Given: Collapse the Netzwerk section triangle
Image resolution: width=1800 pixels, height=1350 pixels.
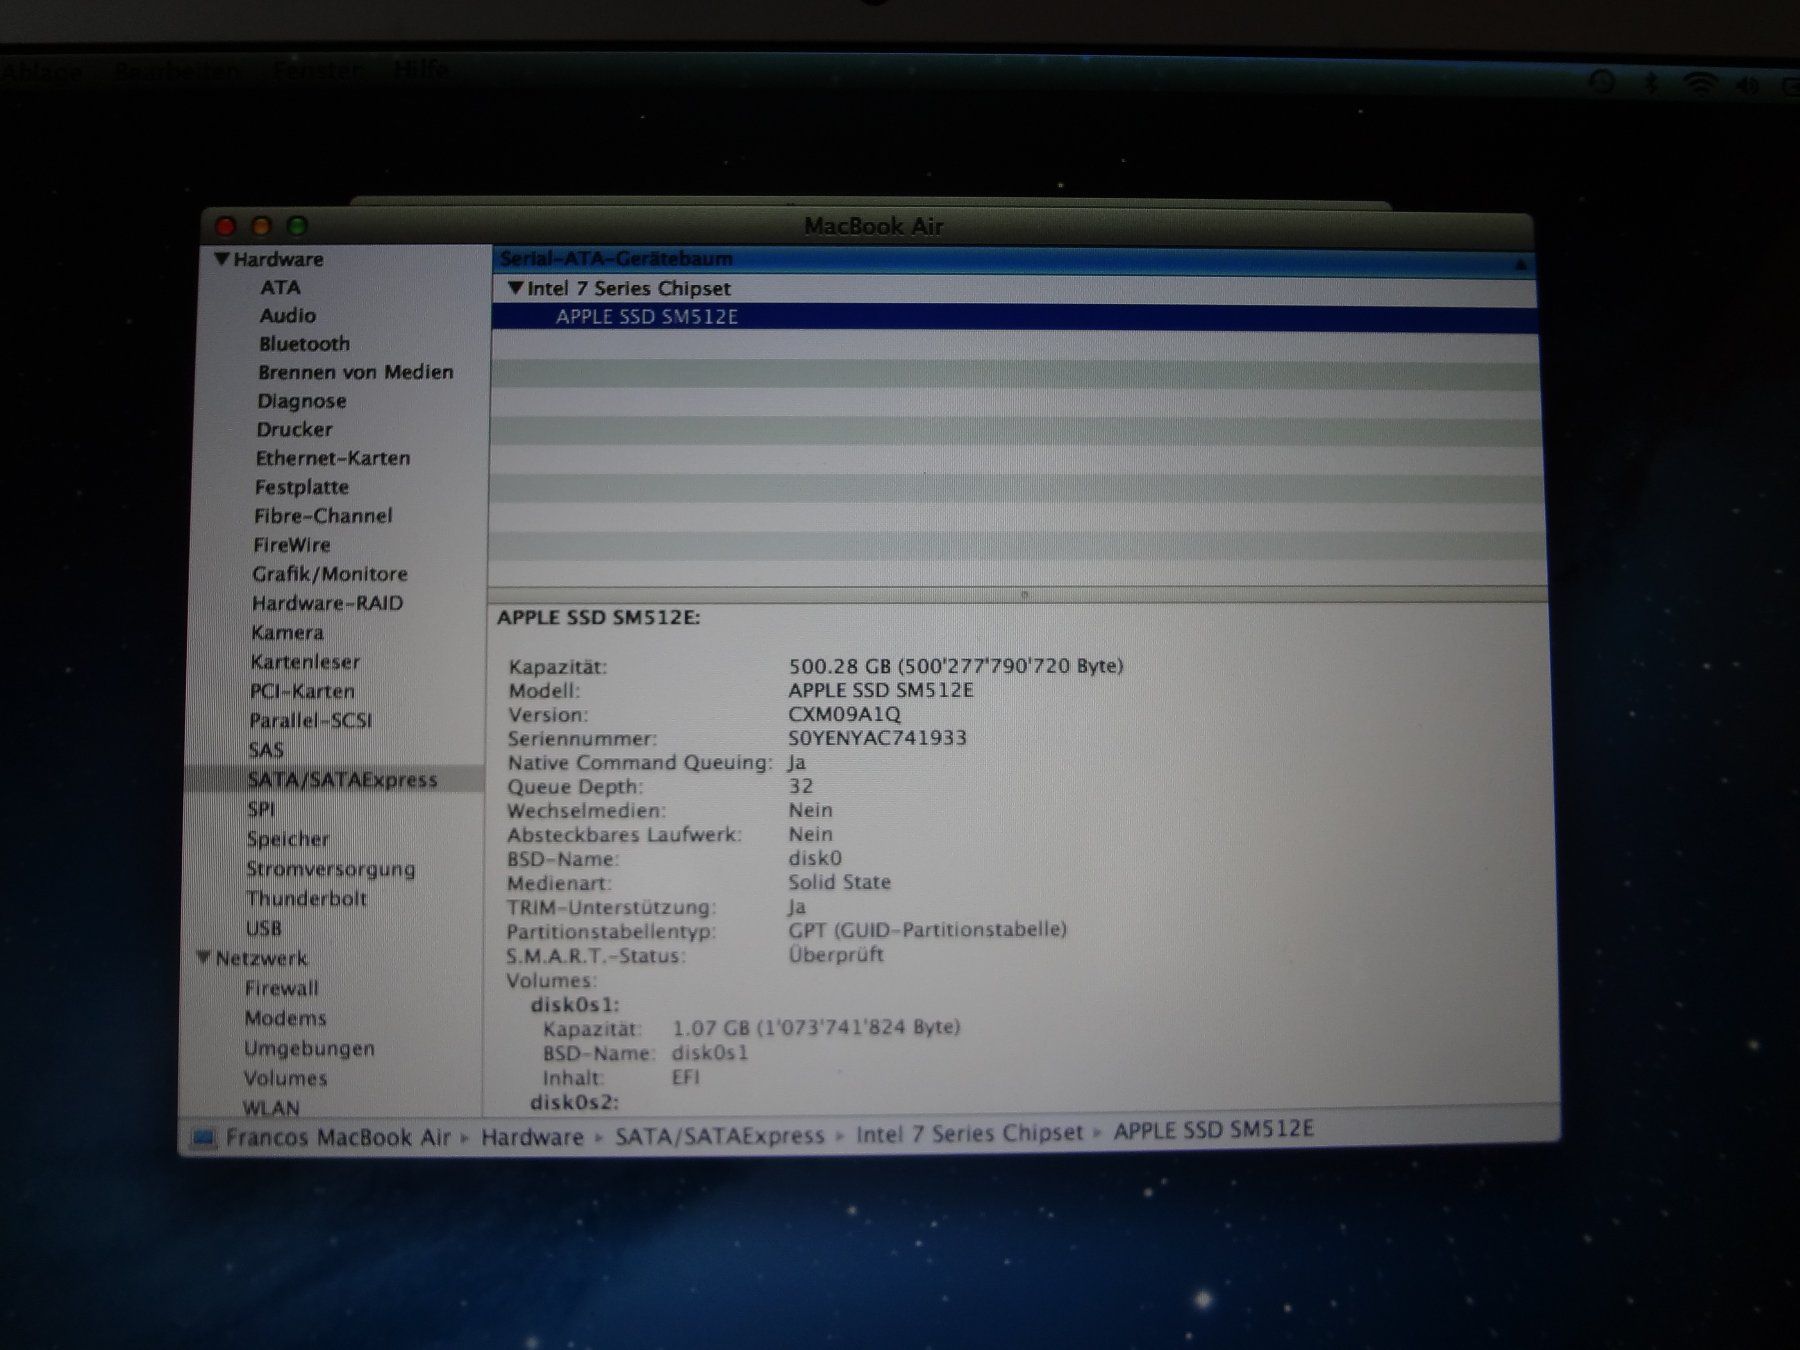Looking at the screenshot, I should point(203,958).
